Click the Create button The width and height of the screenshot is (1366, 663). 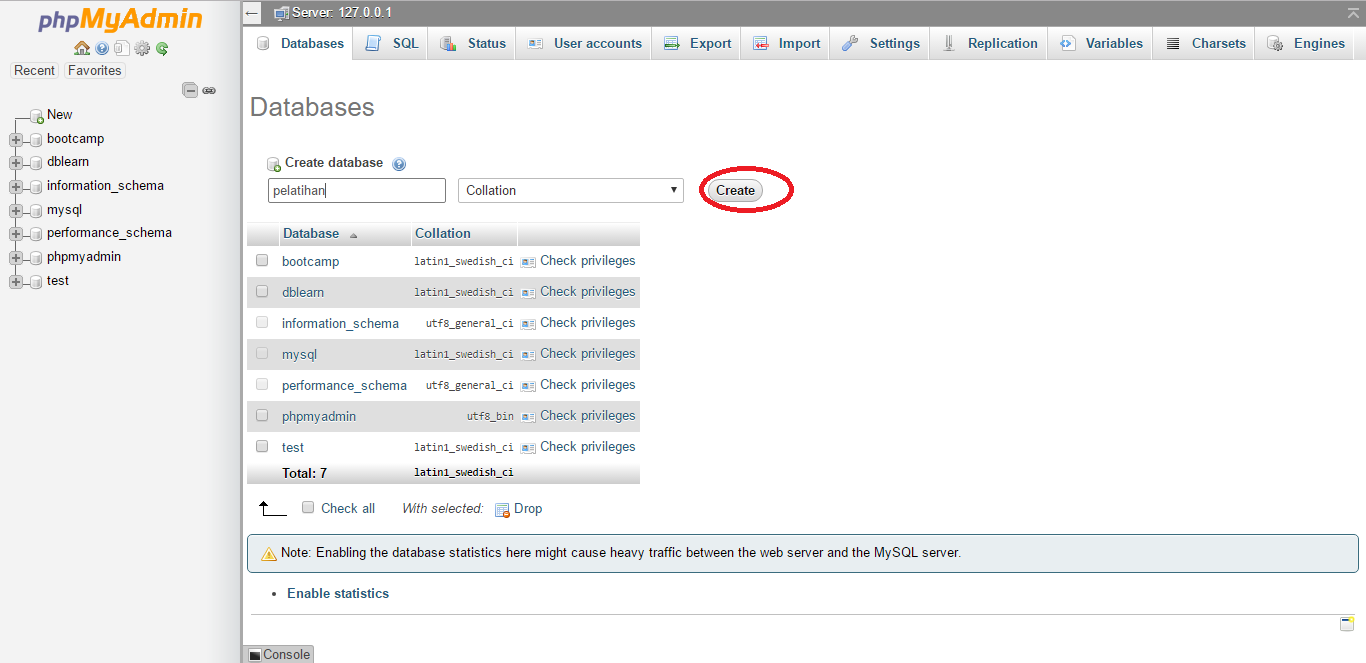pyautogui.click(x=735, y=190)
